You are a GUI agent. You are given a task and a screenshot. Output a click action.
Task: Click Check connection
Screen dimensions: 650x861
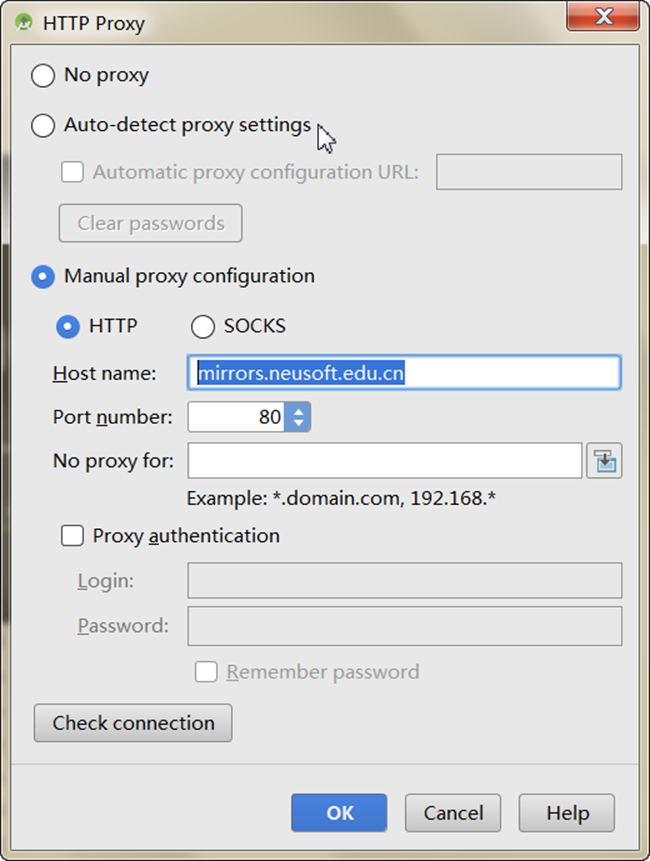[132, 723]
